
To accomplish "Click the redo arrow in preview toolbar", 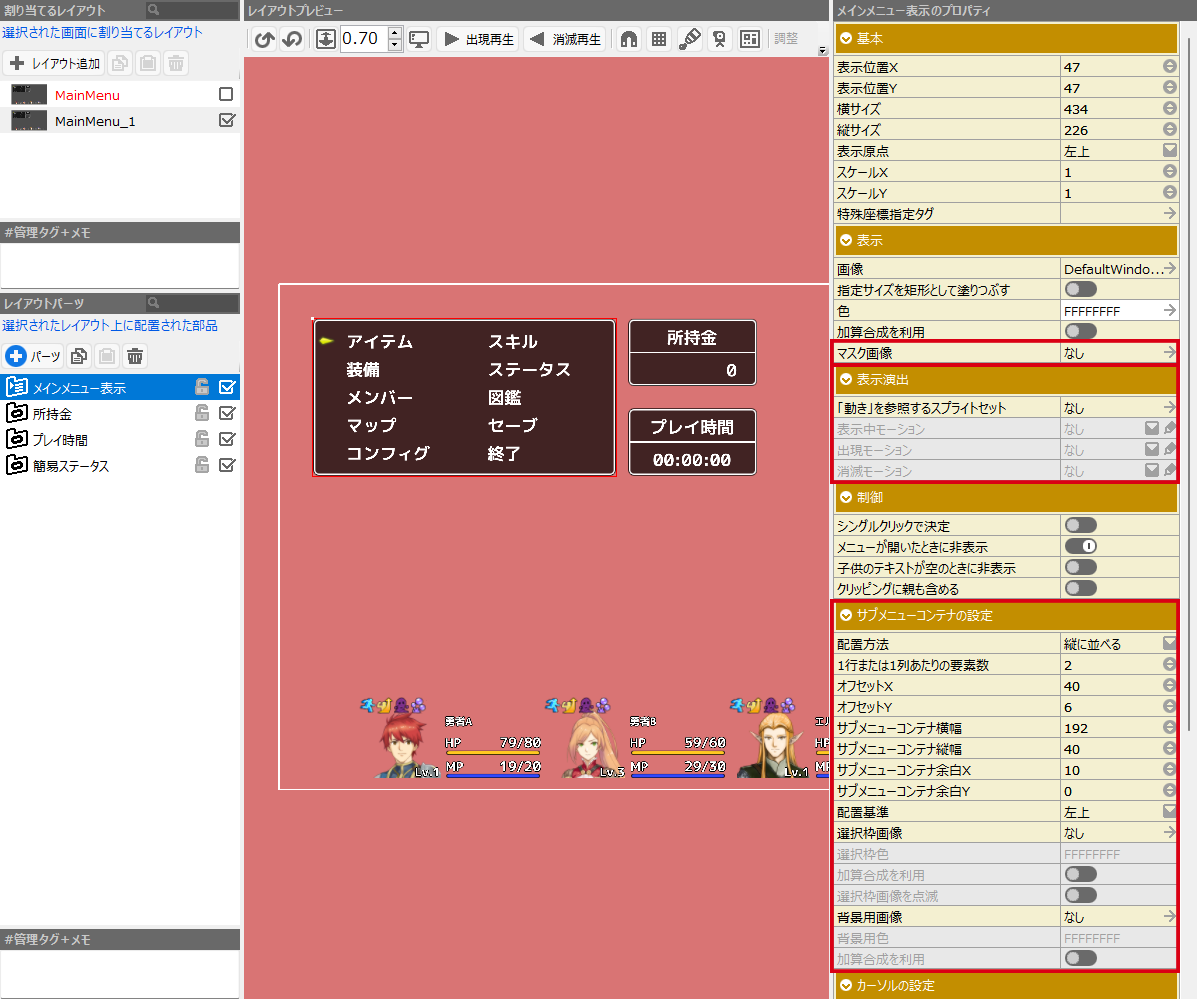I will click(x=292, y=40).
